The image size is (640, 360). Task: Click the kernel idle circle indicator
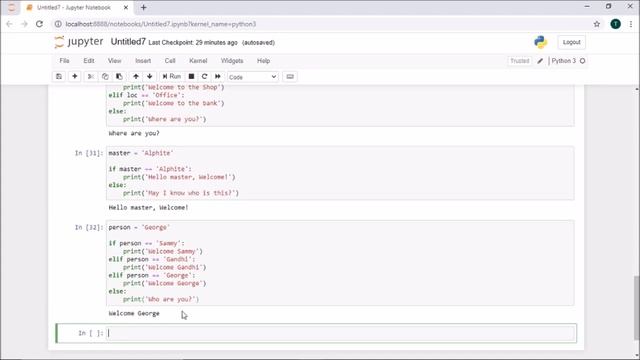(582, 61)
